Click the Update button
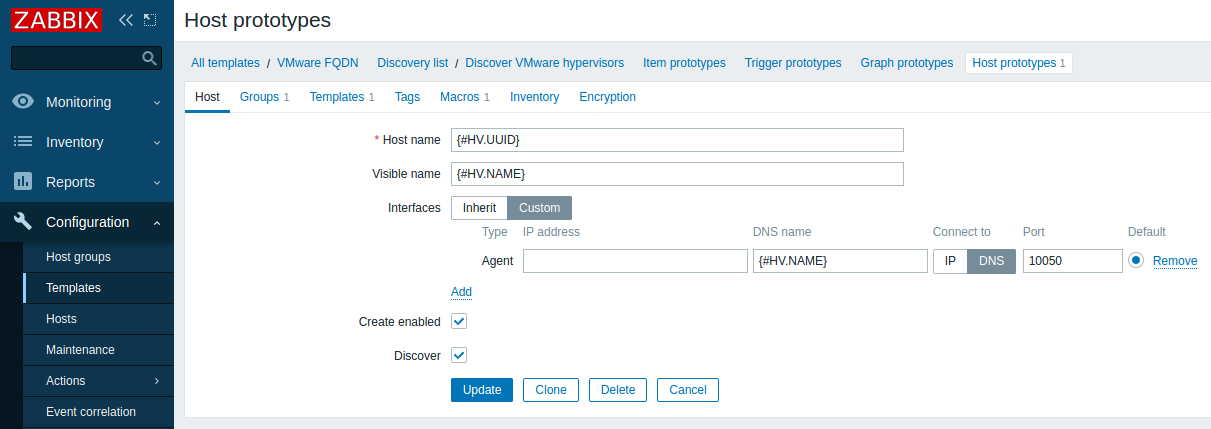Screen dimensions: 1211x429 (482, 390)
